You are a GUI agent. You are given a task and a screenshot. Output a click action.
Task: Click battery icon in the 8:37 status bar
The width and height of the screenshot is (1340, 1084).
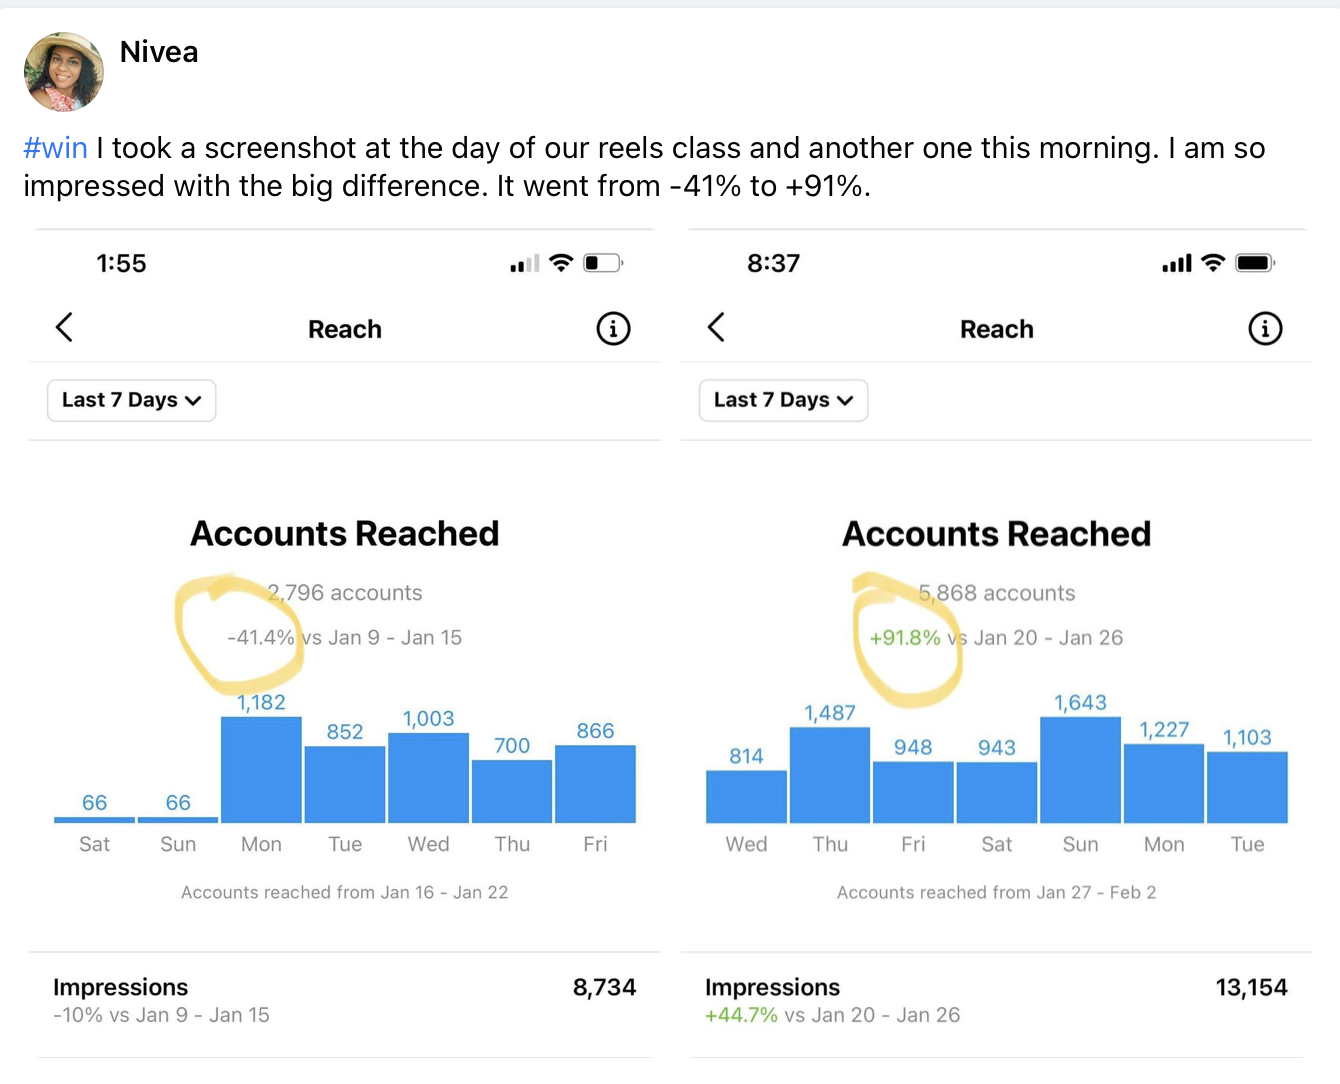click(x=1254, y=263)
